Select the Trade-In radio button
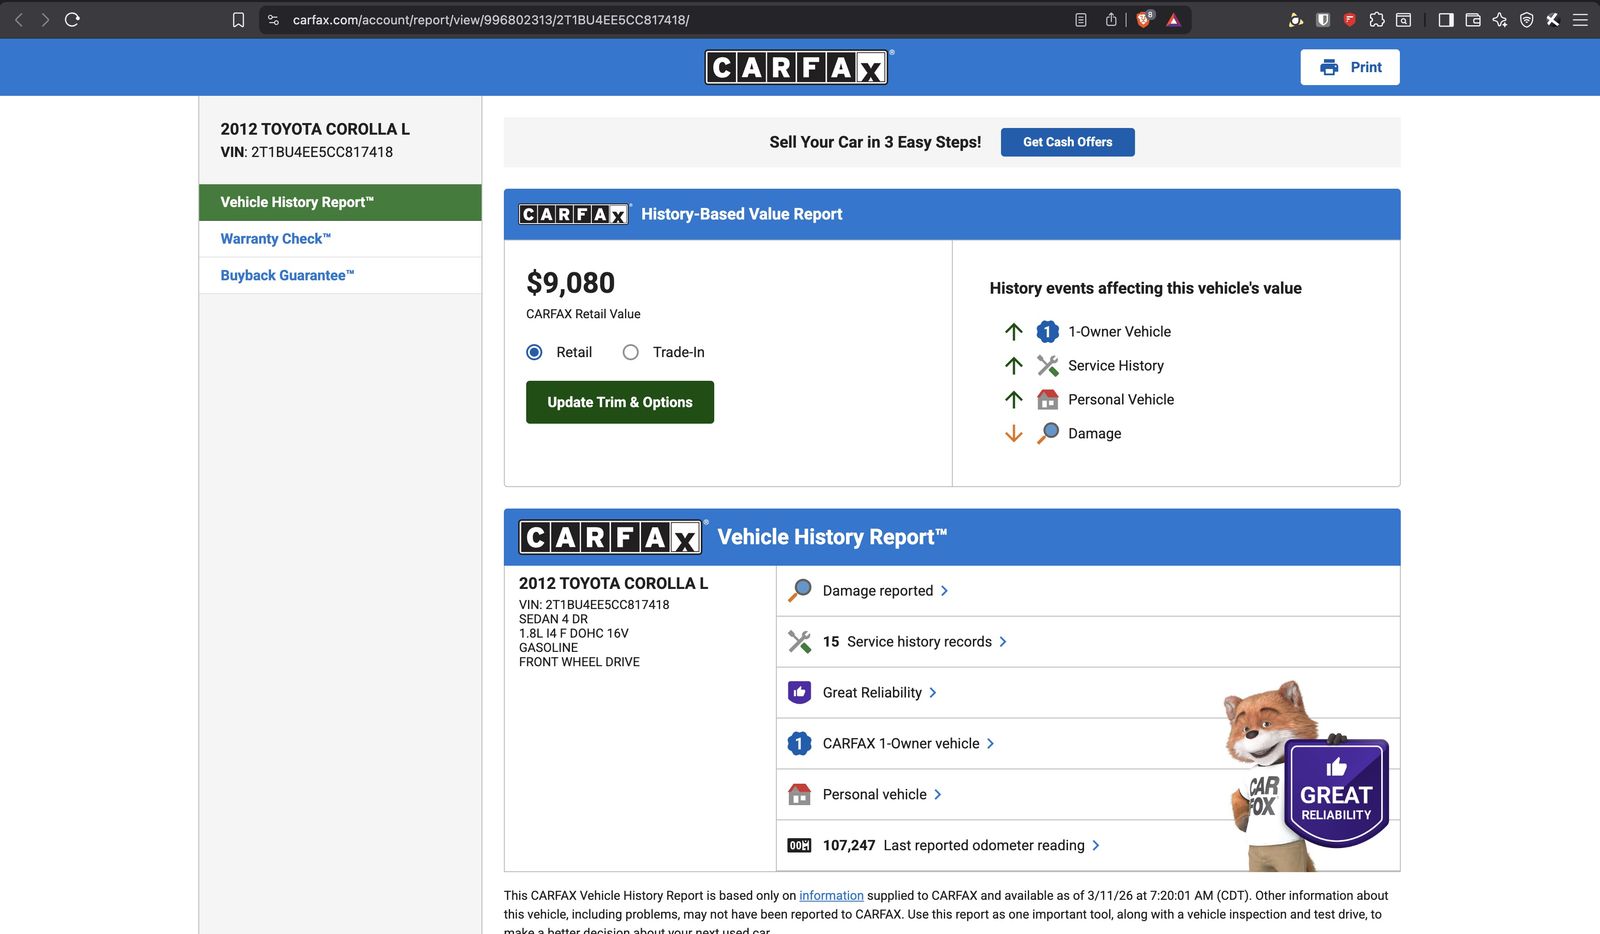The image size is (1600, 934). click(x=630, y=352)
